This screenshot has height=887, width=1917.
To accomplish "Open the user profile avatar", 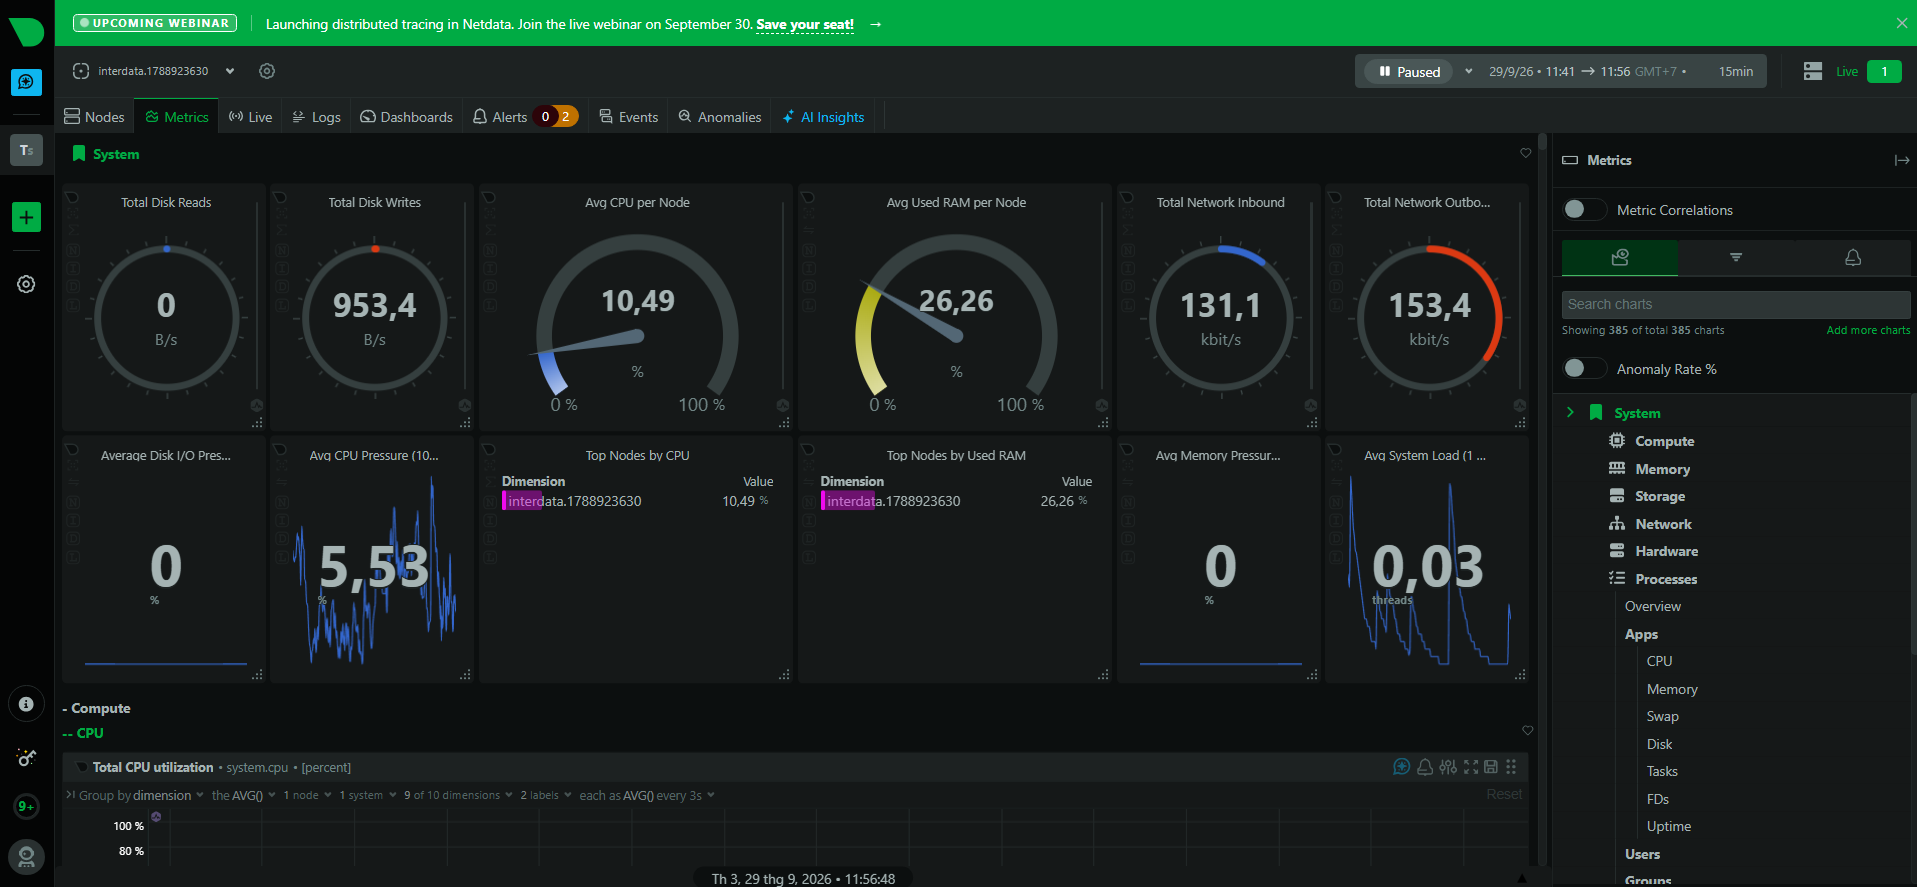I will tap(26, 857).
